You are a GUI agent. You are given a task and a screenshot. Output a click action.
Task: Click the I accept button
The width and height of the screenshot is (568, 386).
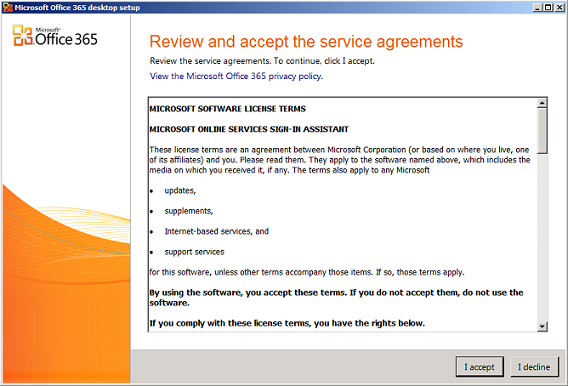point(480,367)
